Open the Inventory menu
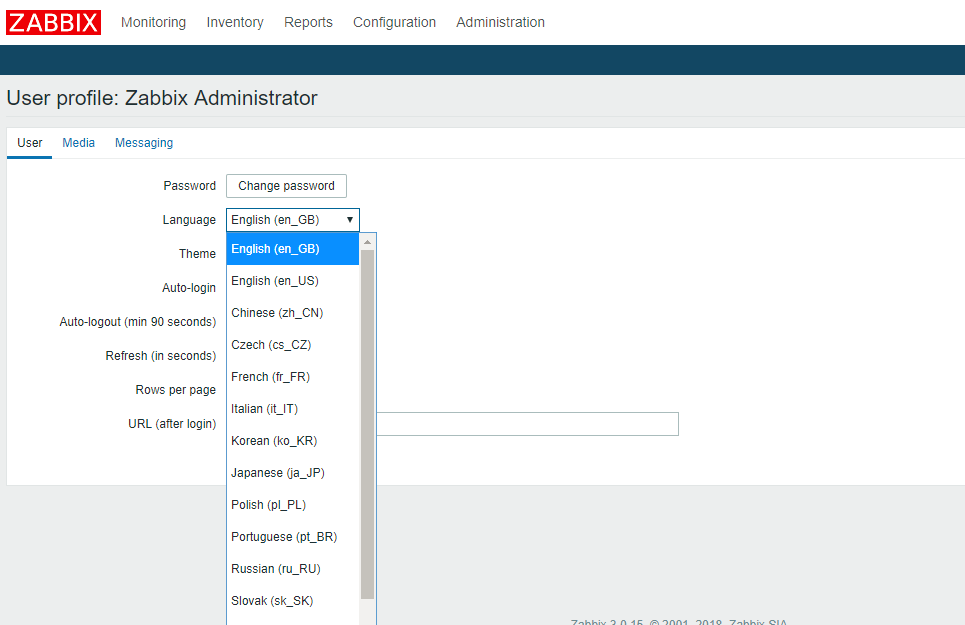This screenshot has height=625, width=965. pyautogui.click(x=235, y=22)
